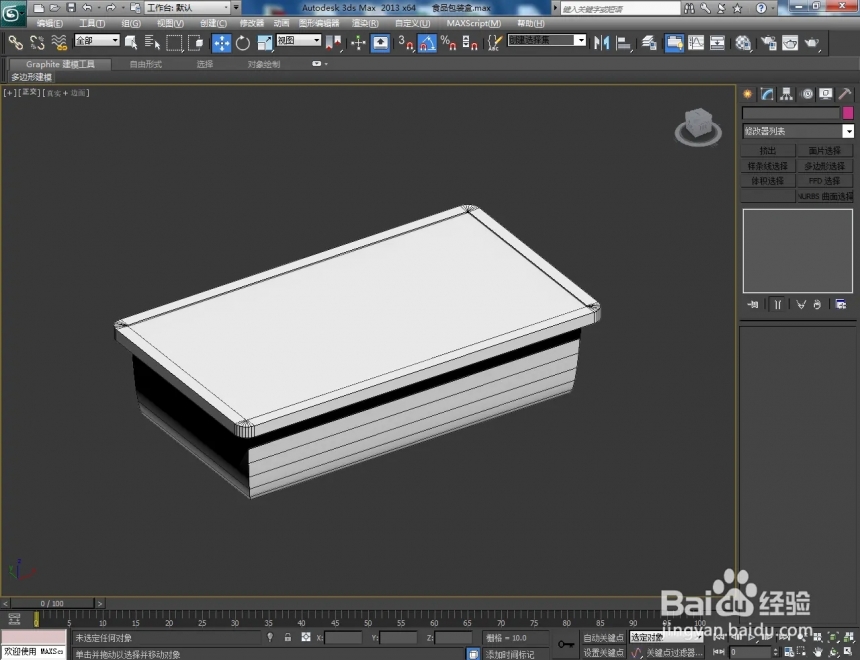Image resolution: width=860 pixels, height=660 pixels.
Task: Open Rendered Frame Window
Action: [x=790, y=43]
